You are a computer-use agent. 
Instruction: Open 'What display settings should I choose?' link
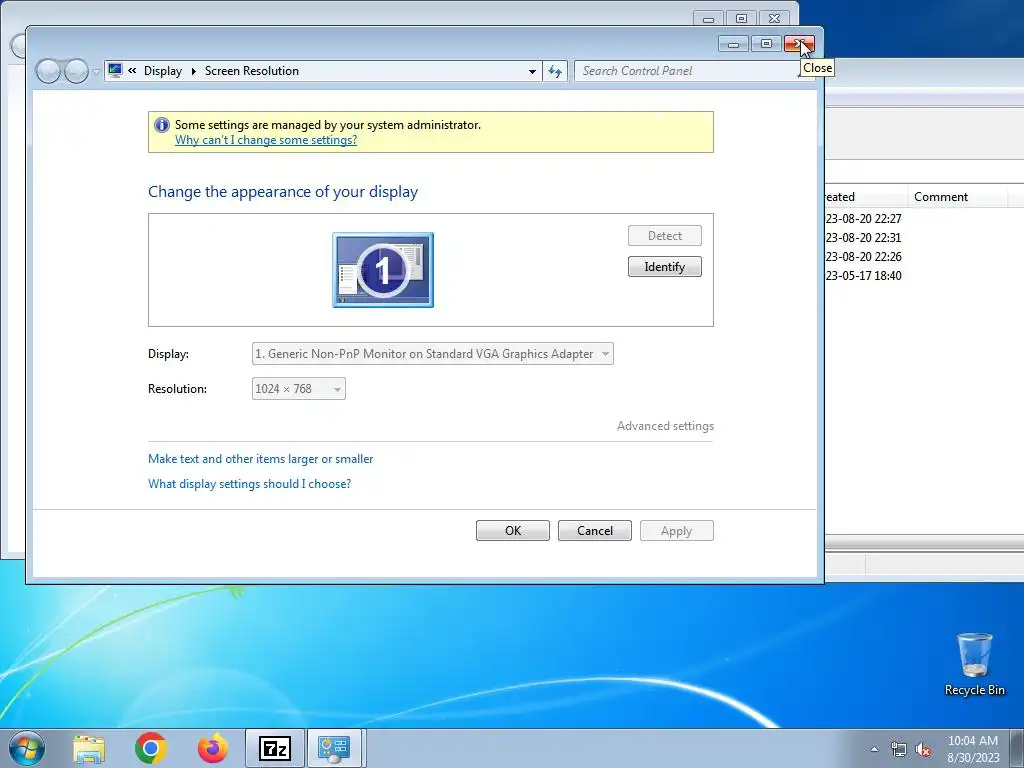tap(249, 484)
